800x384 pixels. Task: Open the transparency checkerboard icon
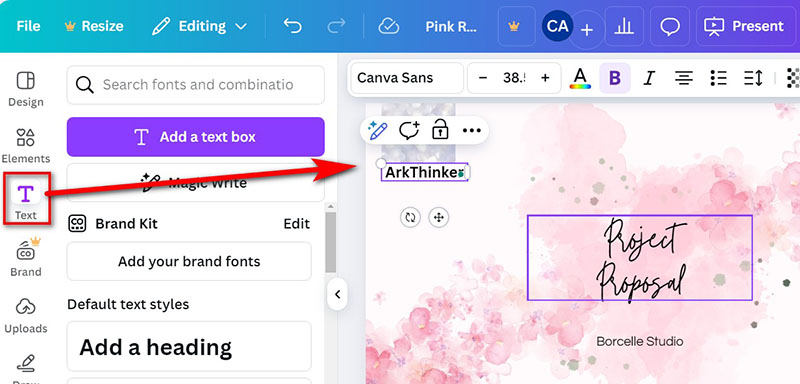[x=793, y=78]
